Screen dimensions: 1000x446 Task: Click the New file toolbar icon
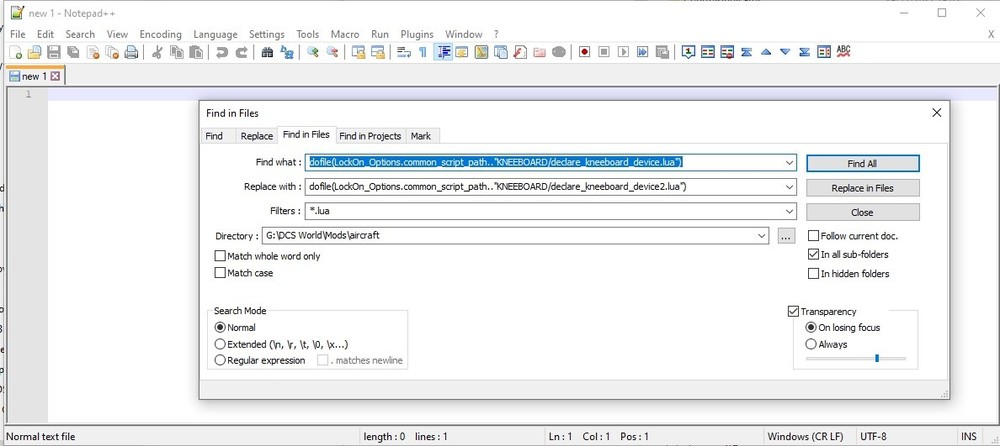15,52
